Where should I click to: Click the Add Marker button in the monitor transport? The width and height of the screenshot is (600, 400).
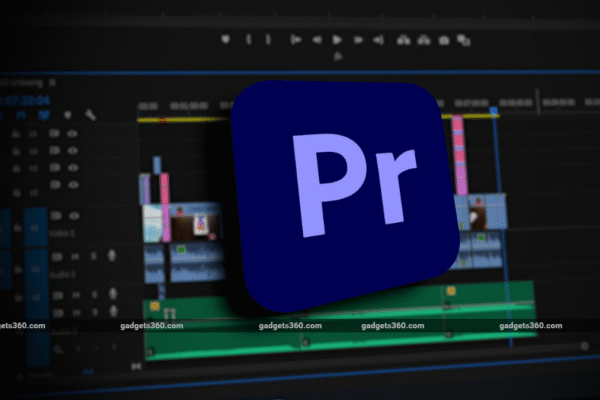(226, 39)
